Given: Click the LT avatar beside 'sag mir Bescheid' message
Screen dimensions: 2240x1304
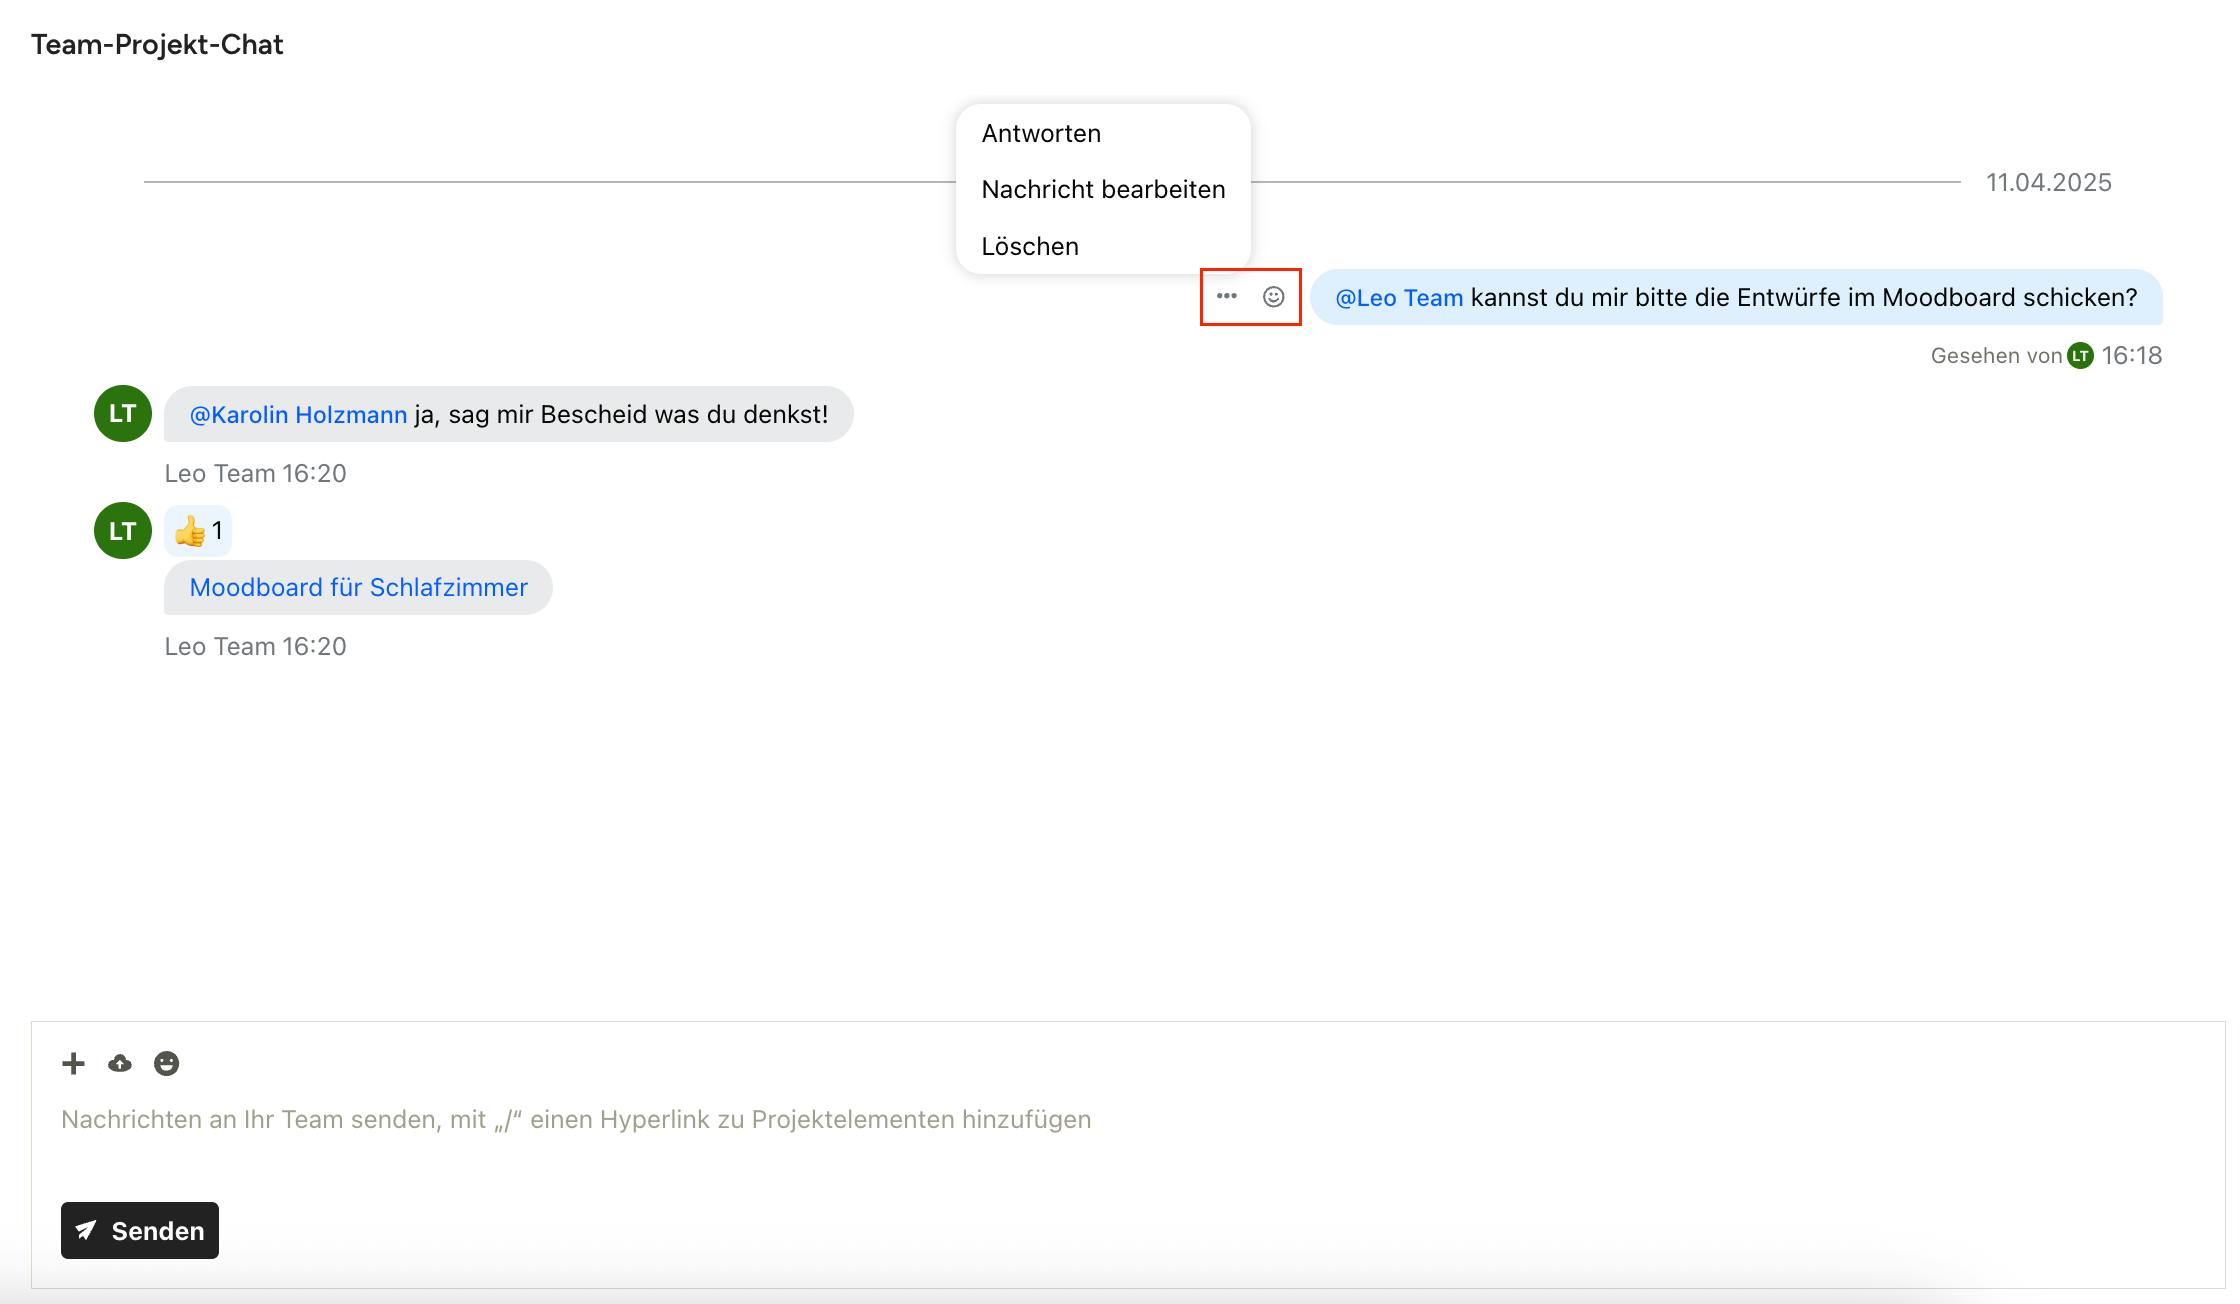Looking at the screenshot, I should click(123, 414).
